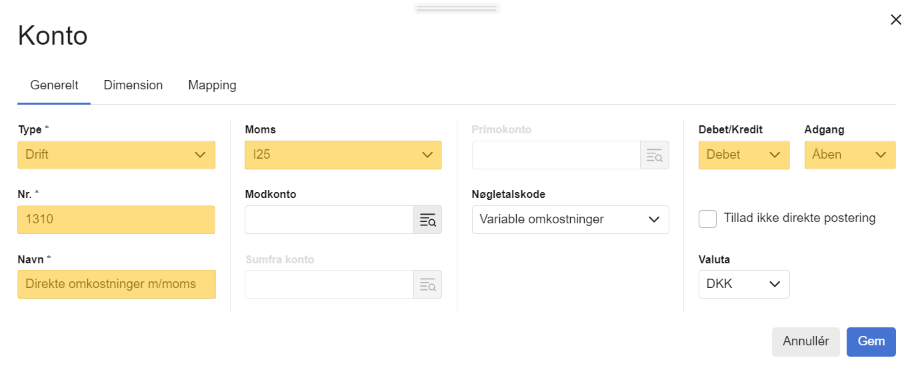The height and width of the screenshot is (372, 912).
Task: Click the Navn field with Direkte omkostninger
Action: tap(116, 284)
